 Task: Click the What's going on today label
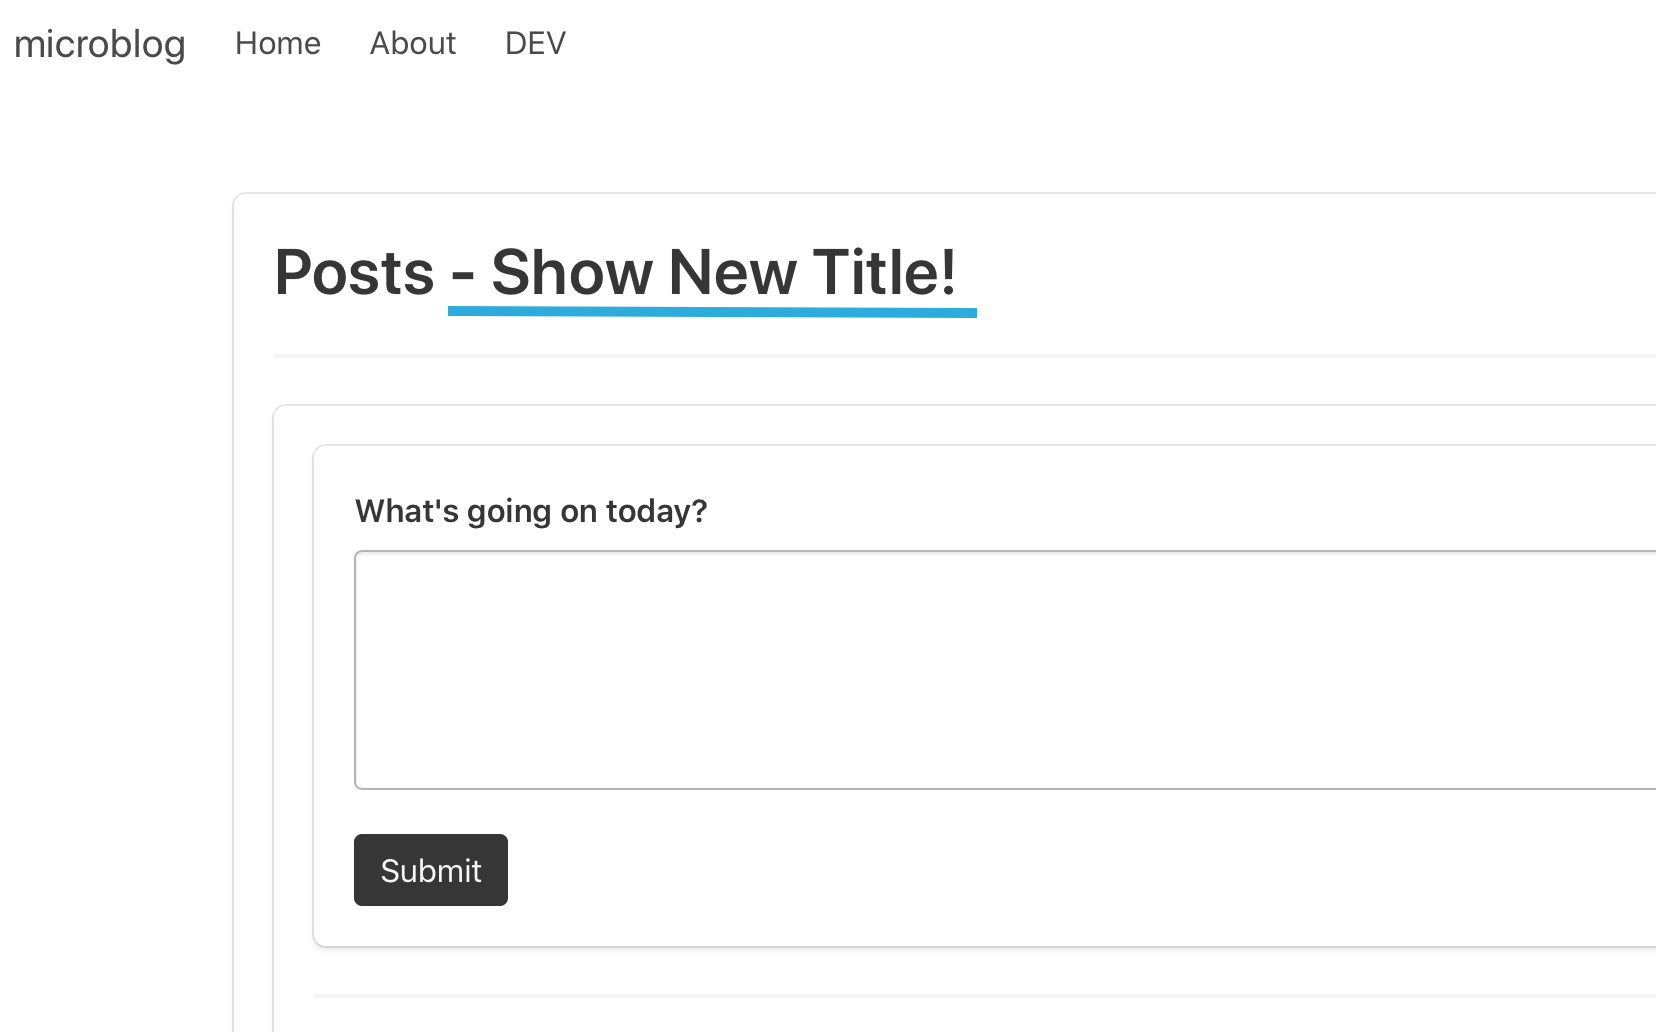pos(530,510)
